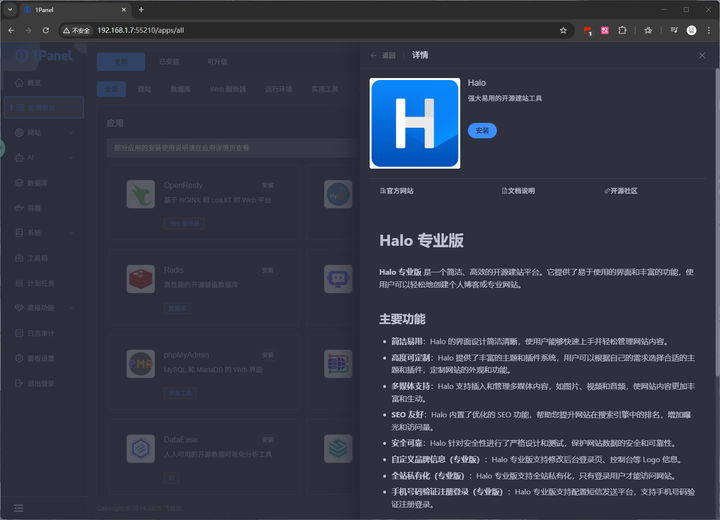Open the 文档说明 link
The height and width of the screenshot is (520, 720).
518,191
